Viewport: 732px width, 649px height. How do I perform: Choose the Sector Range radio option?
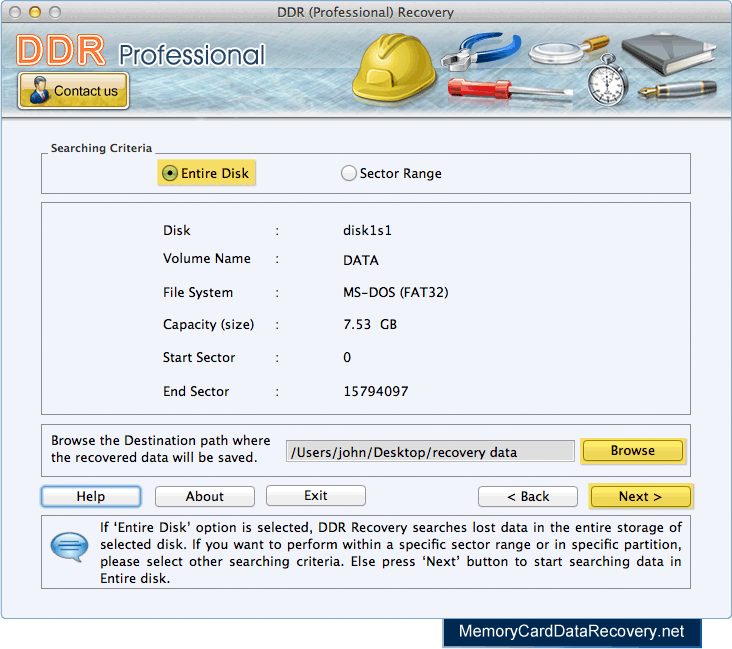pyautogui.click(x=391, y=173)
